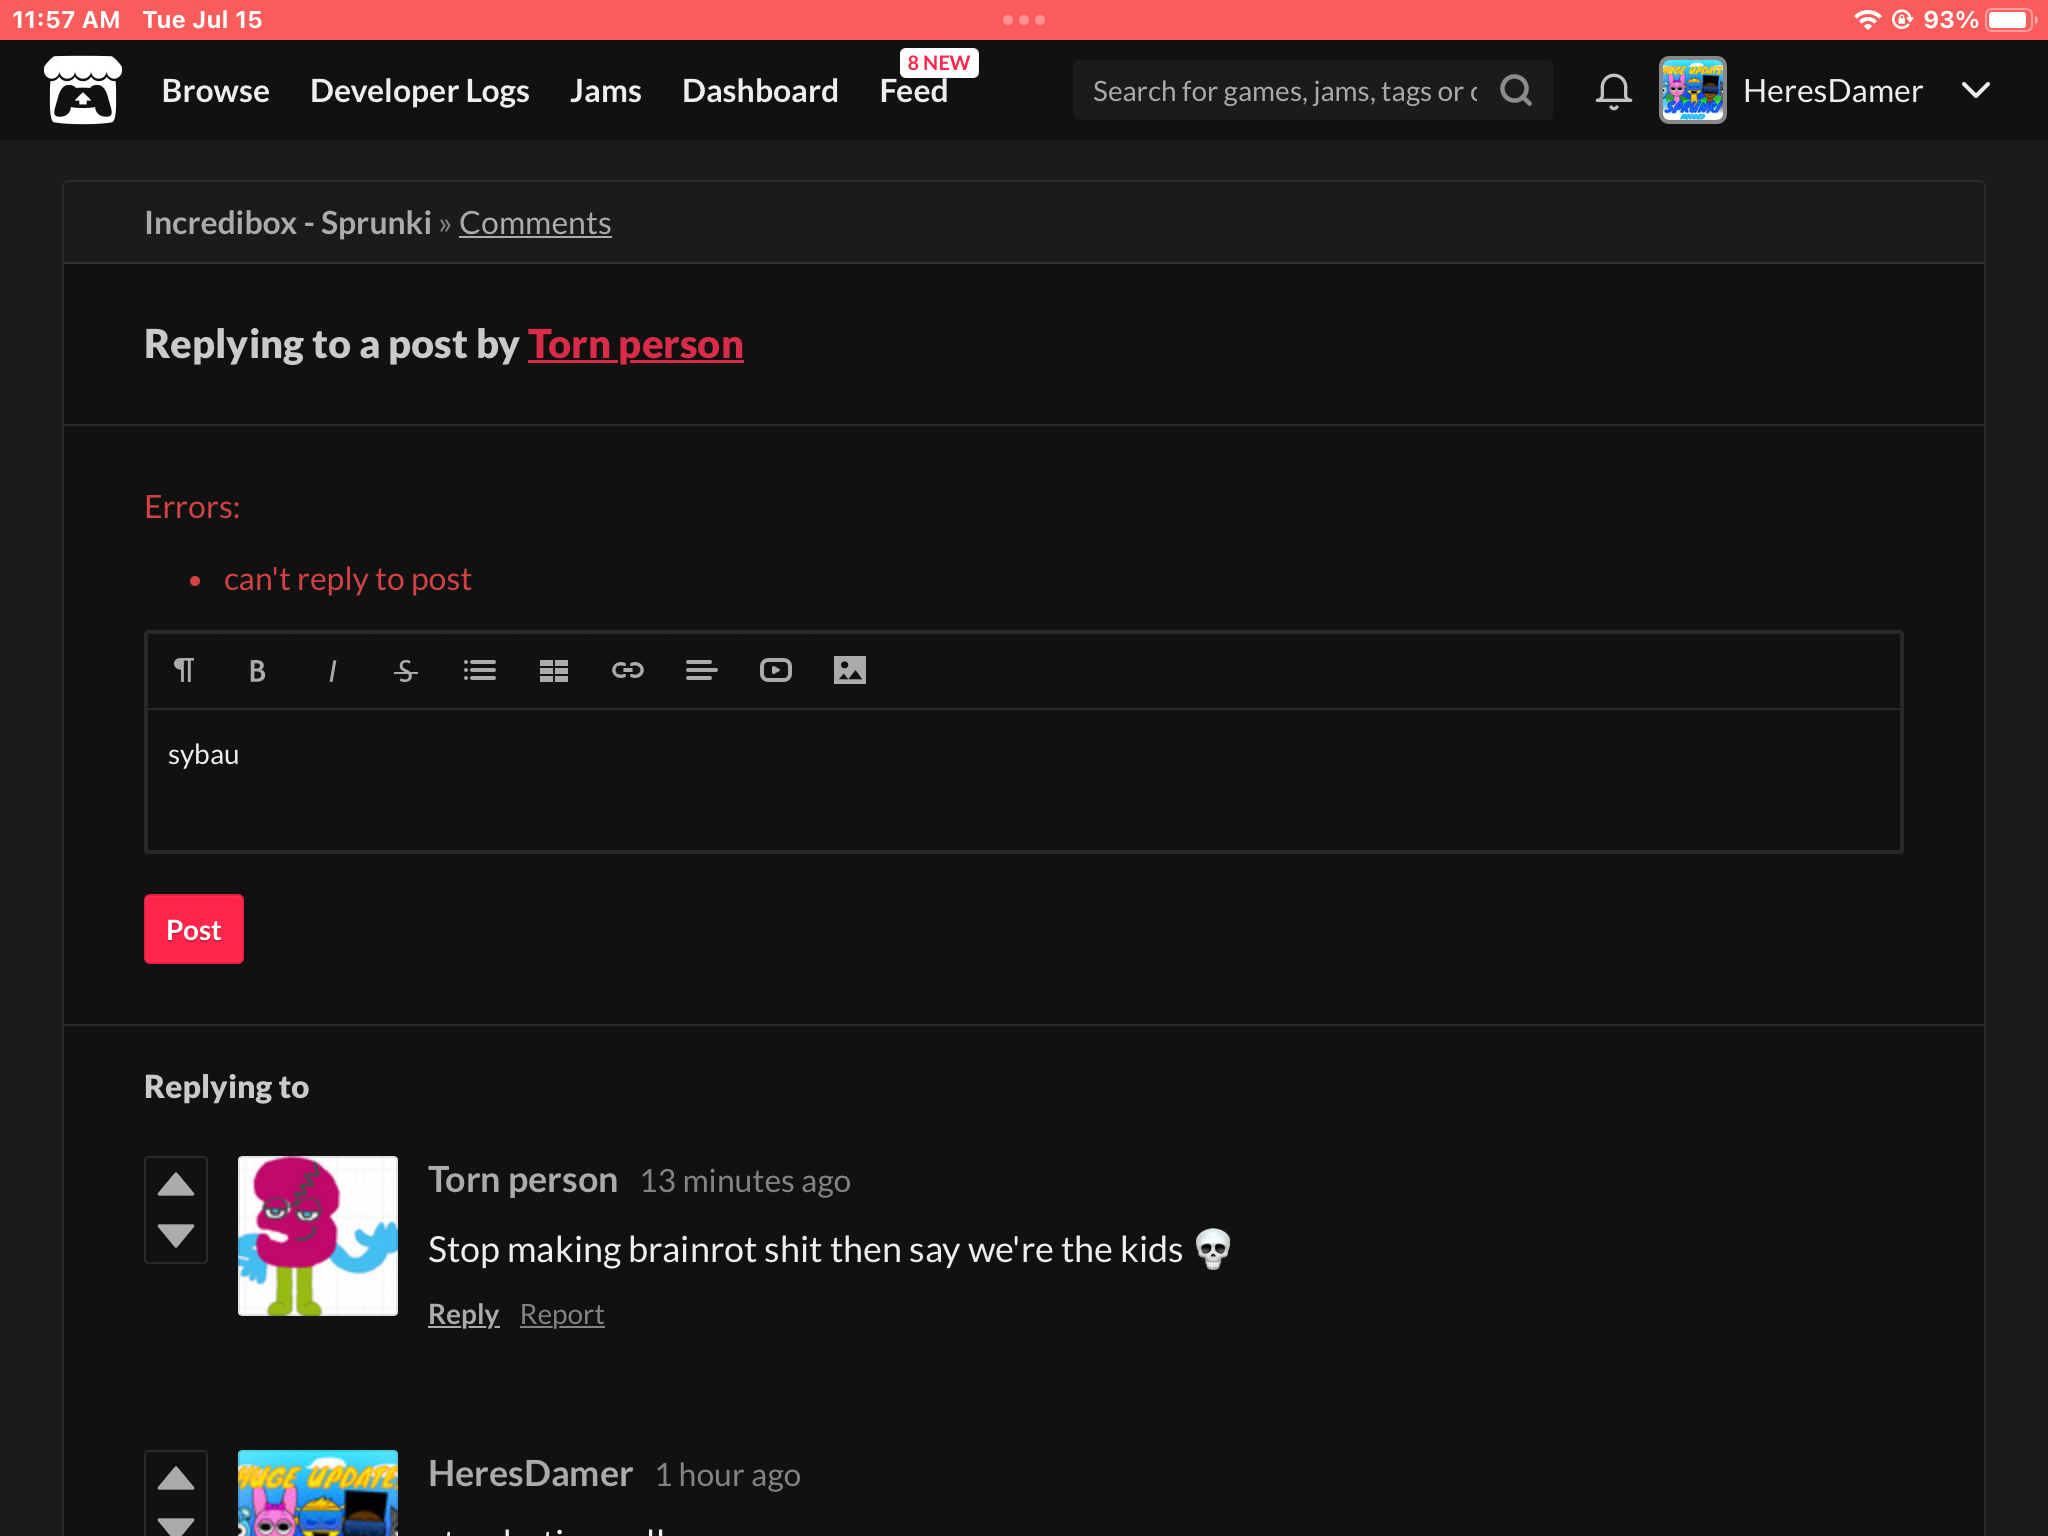The image size is (2048, 1536).
Task: Upvote Torn person's comment
Action: point(176,1185)
